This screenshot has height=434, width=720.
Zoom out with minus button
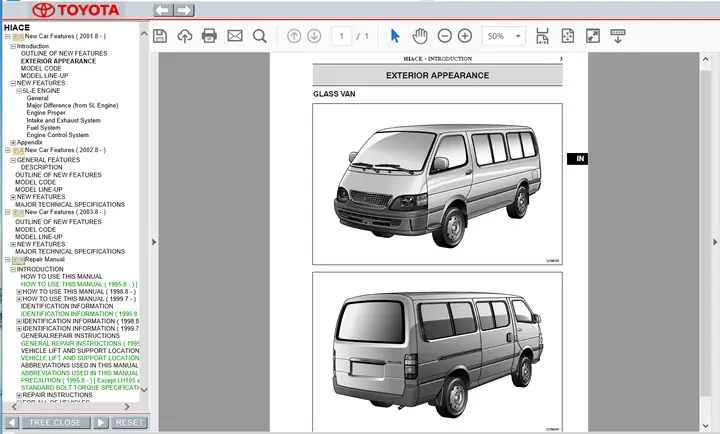click(444, 36)
